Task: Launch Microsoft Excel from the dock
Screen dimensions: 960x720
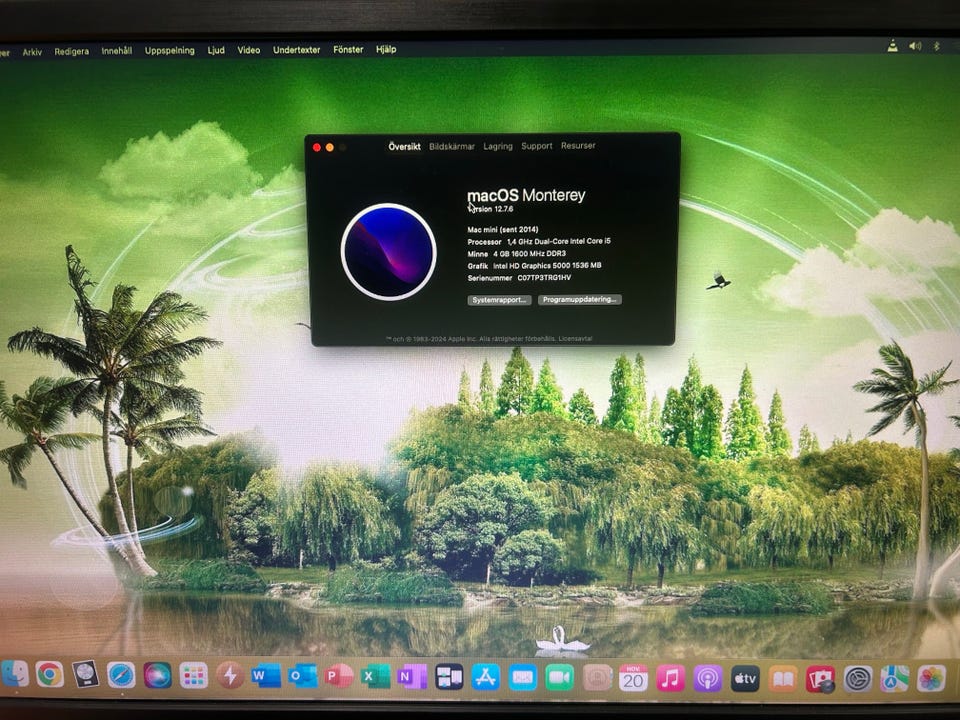Action: (376, 677)
